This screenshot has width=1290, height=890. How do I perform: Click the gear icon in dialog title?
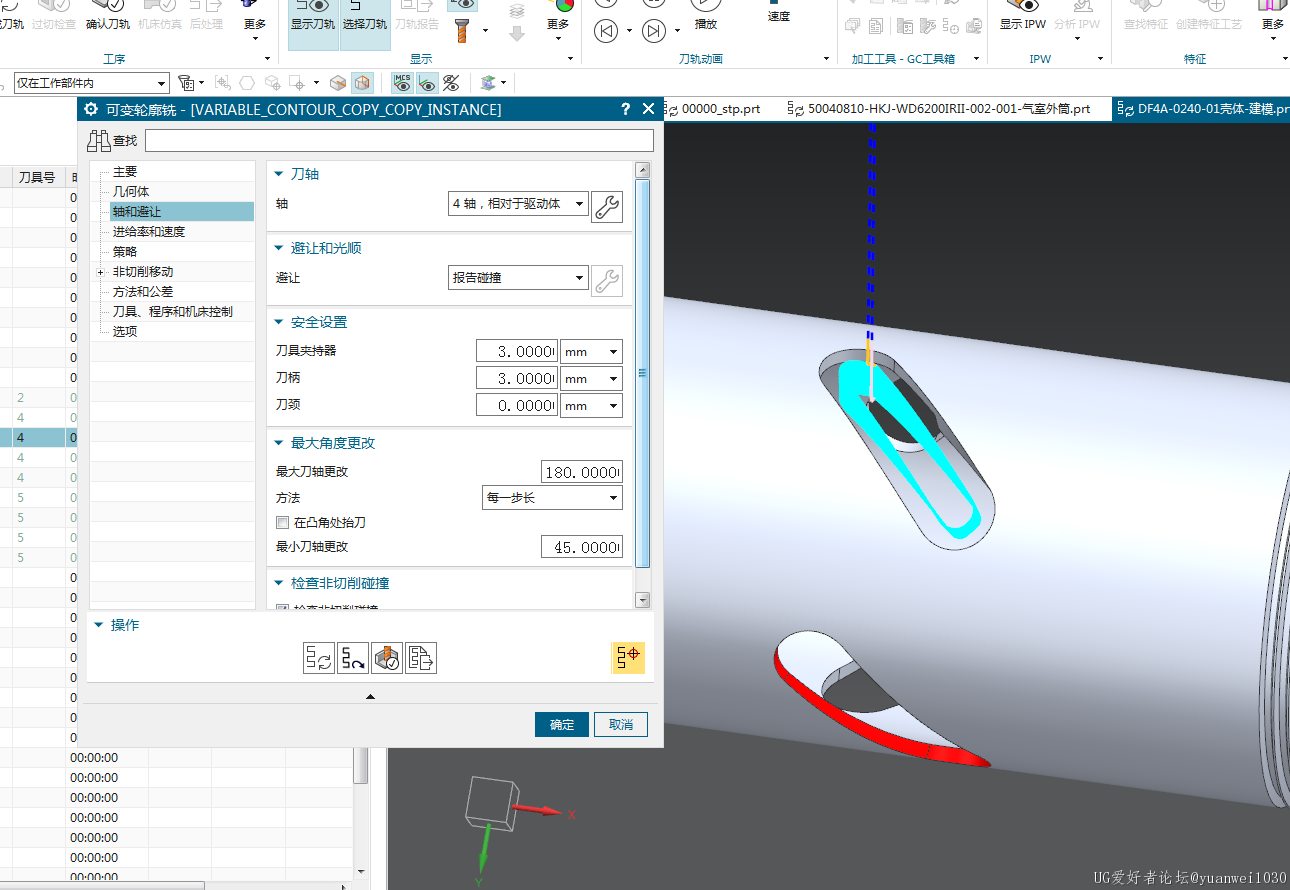pyautogui.click(x=92, y=109)
